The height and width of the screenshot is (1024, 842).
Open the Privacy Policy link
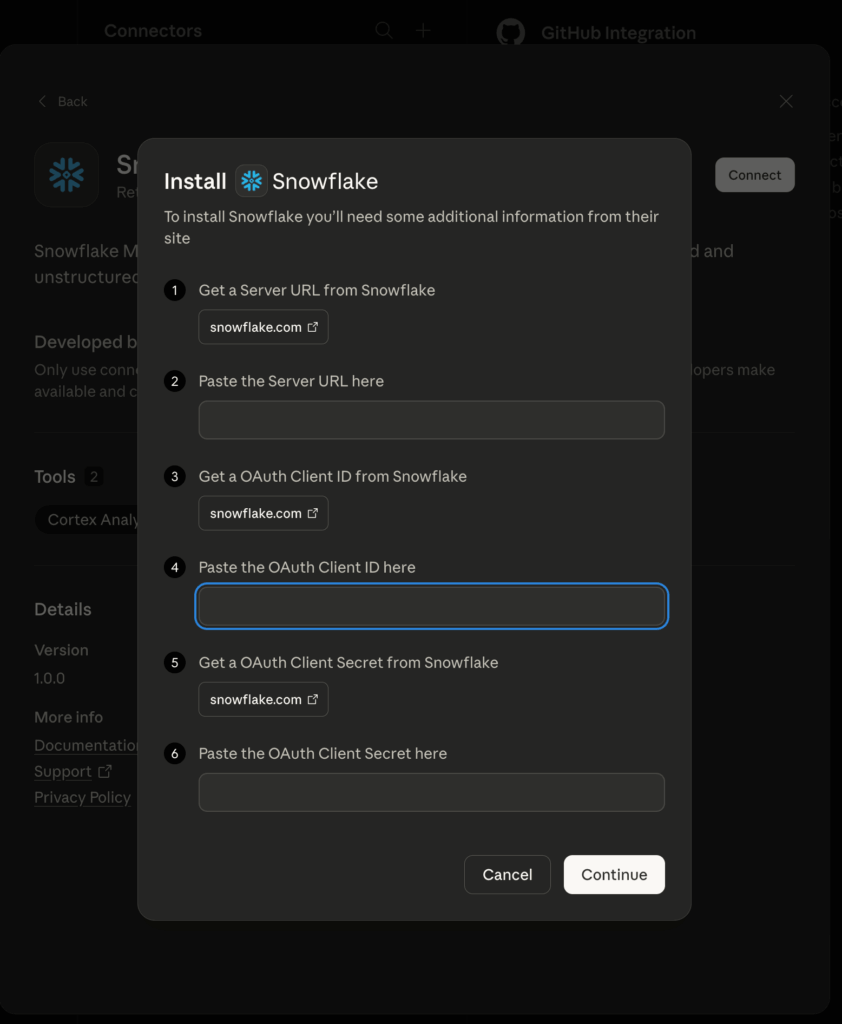tap(82, 797)
